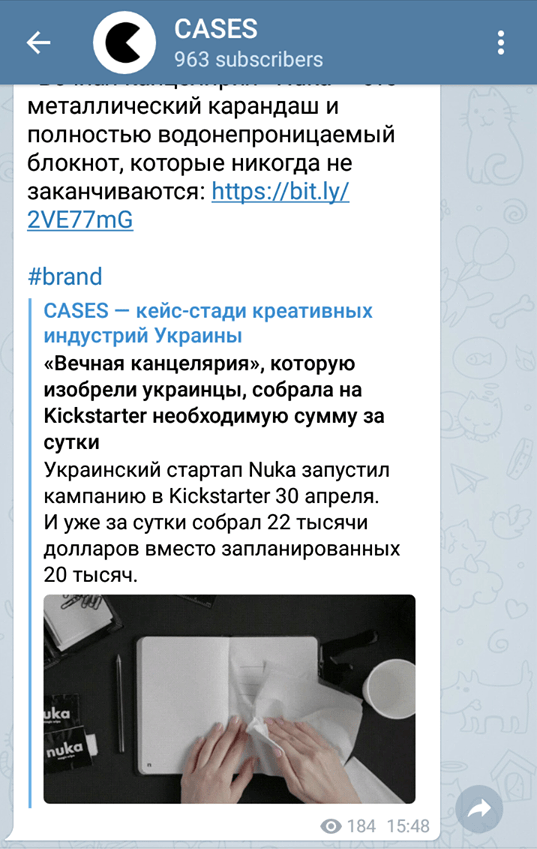Tap the round forward share arrow

point(479,809)
